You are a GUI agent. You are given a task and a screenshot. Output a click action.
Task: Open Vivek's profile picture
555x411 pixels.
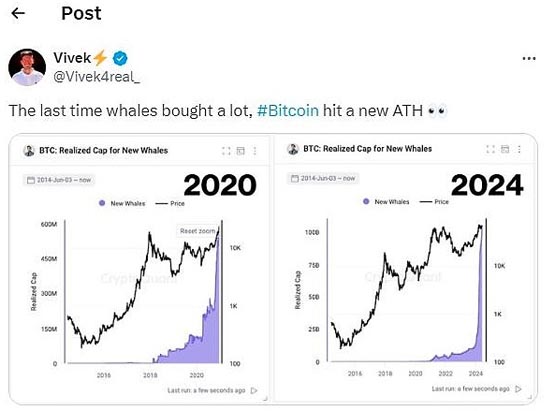pos(27,67)
